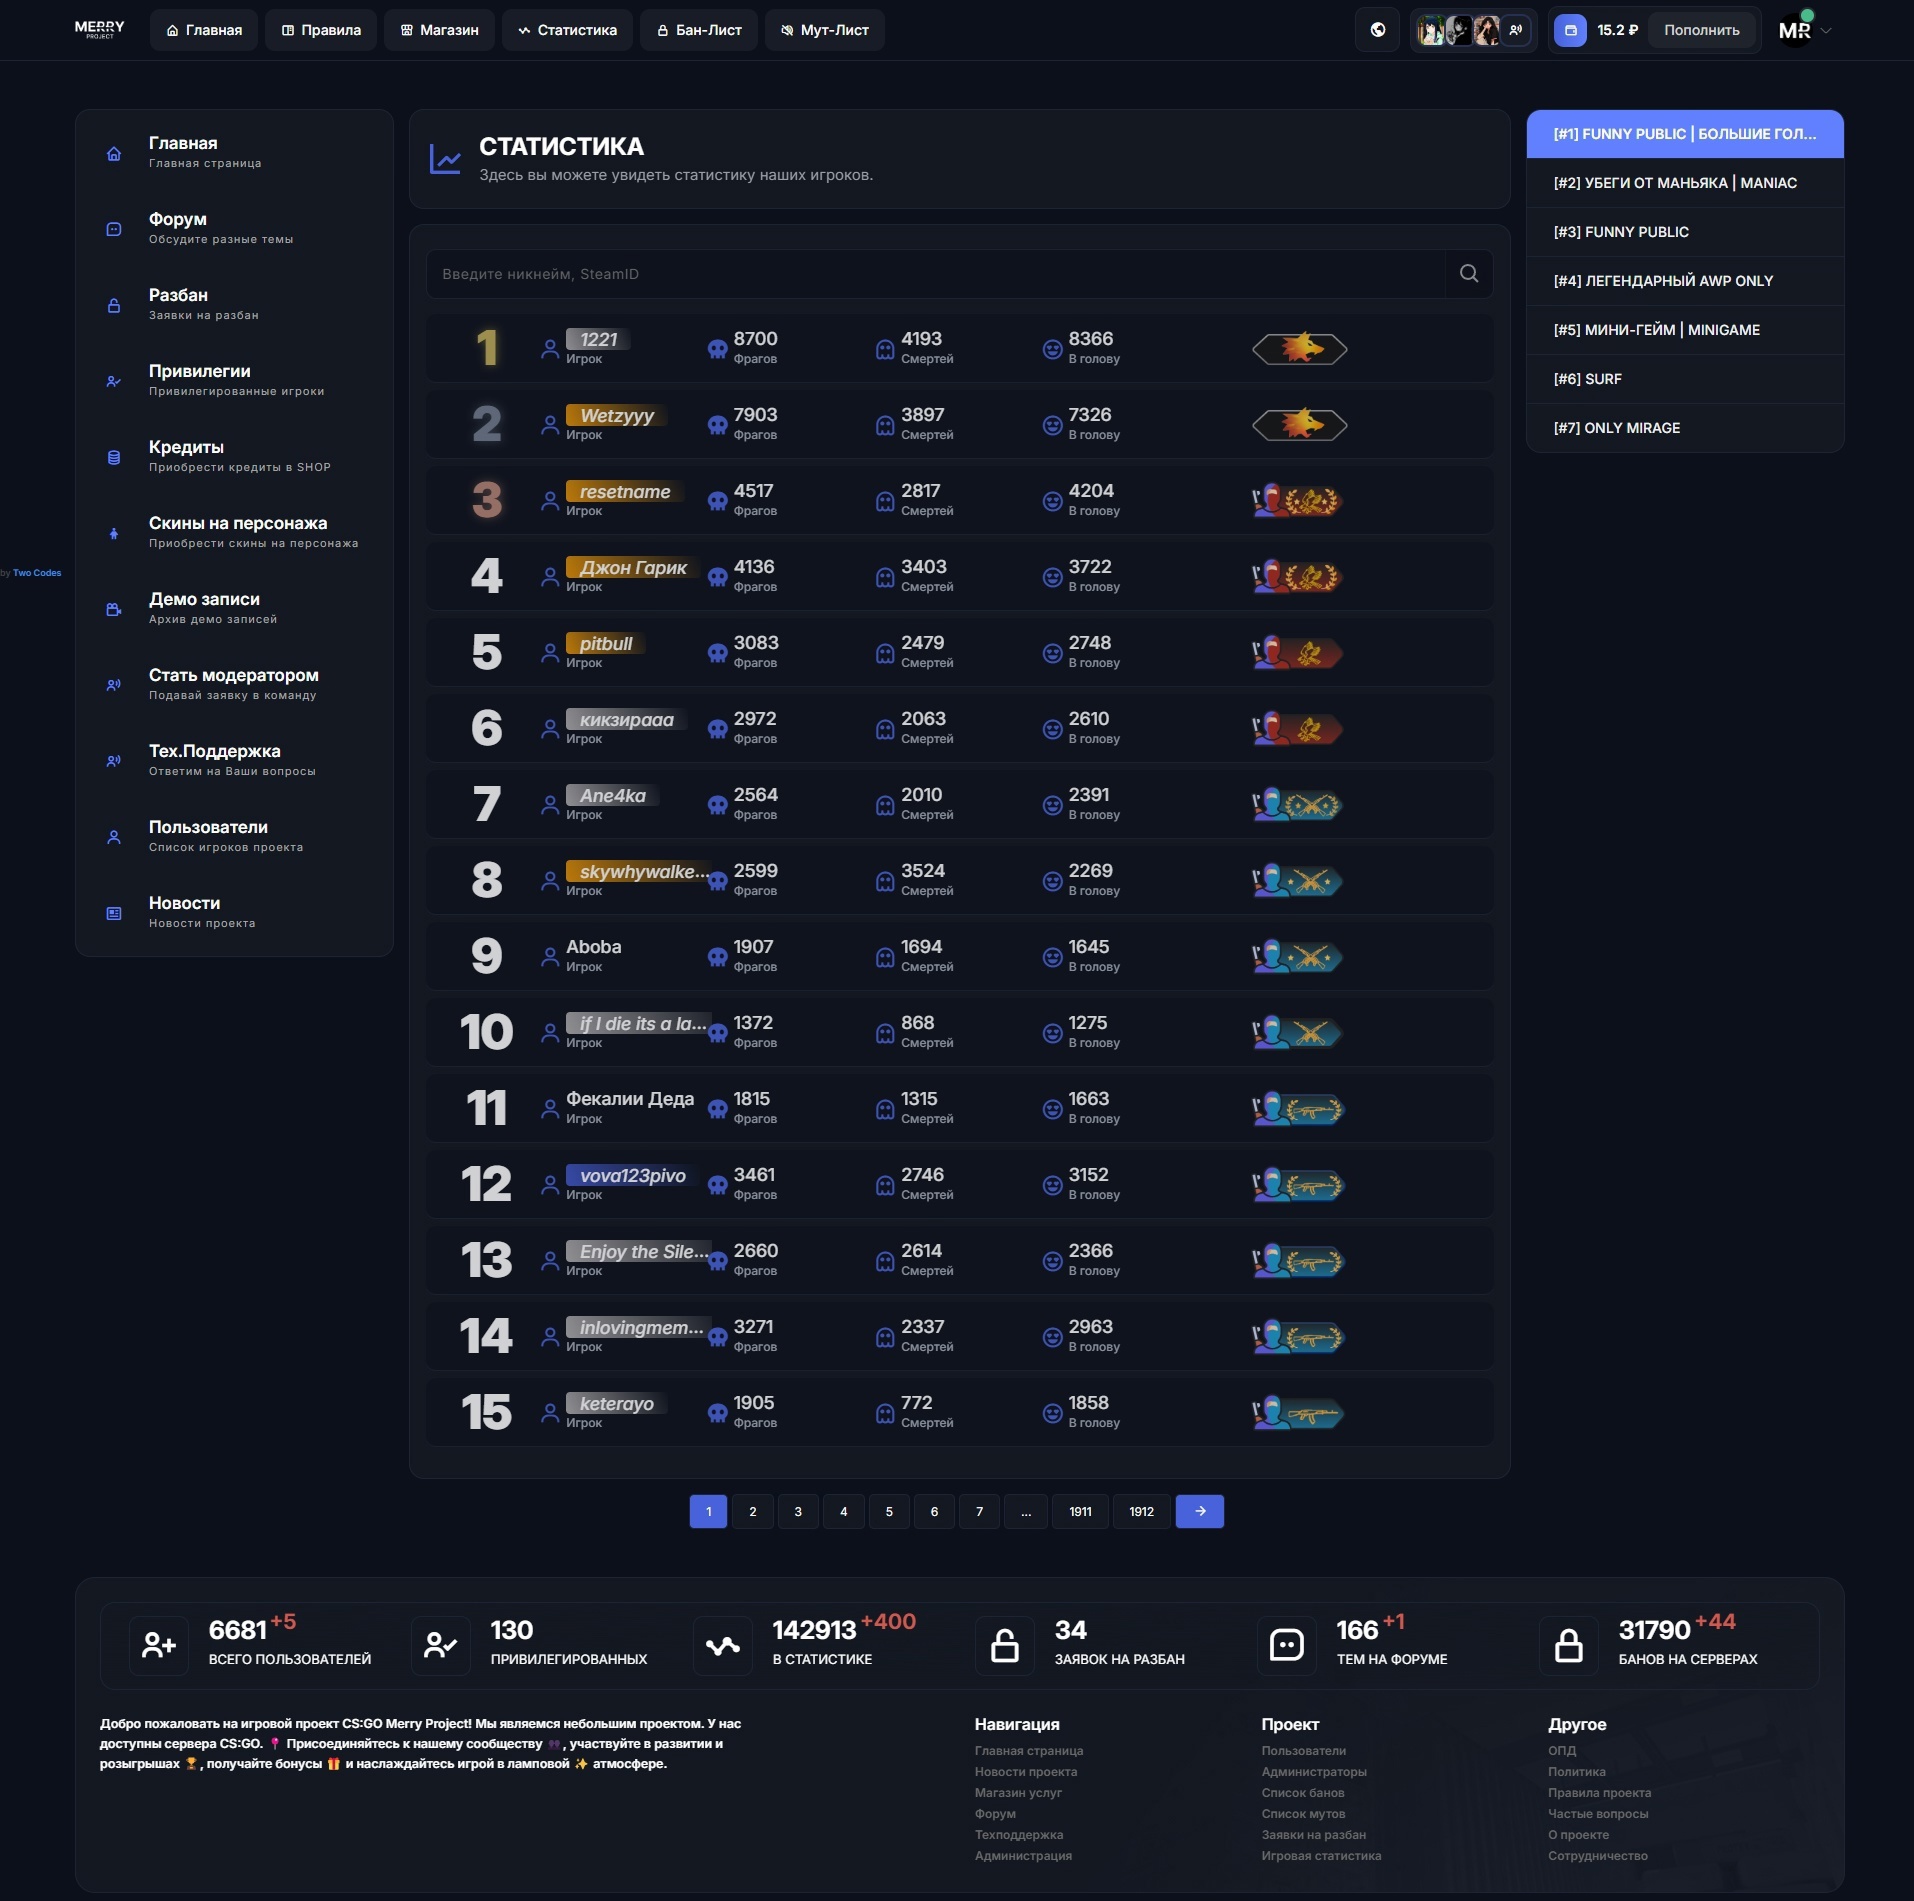The image size is (1914, 1901).
Task: Click the search magnifier icon
Action: pyautogui.click(x=1468, y=274)
